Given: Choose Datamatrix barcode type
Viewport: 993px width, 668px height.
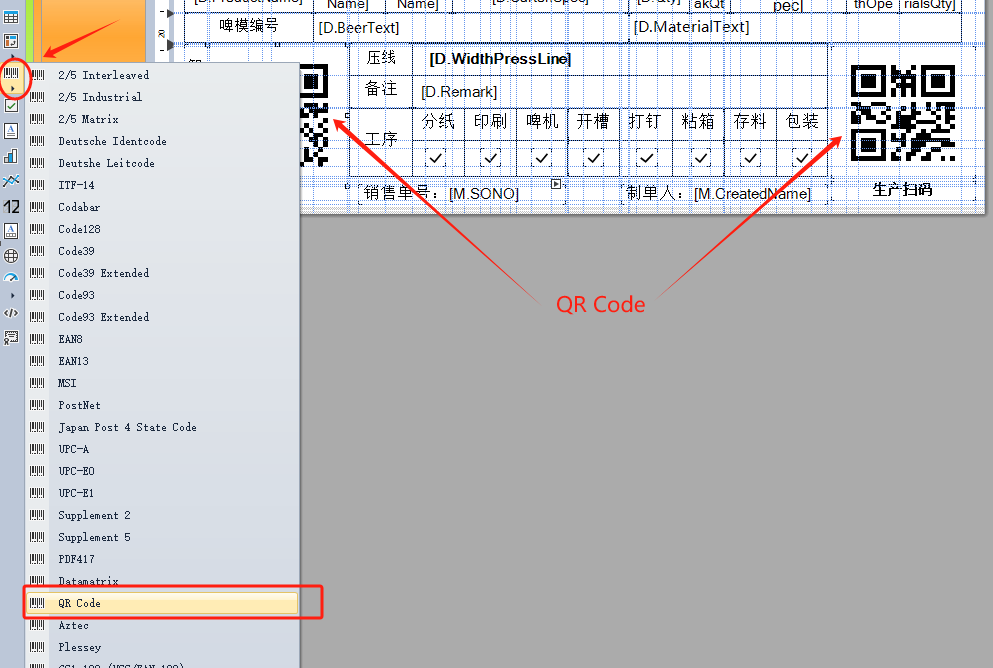Looking at the screenshot, I should (162, 581).
